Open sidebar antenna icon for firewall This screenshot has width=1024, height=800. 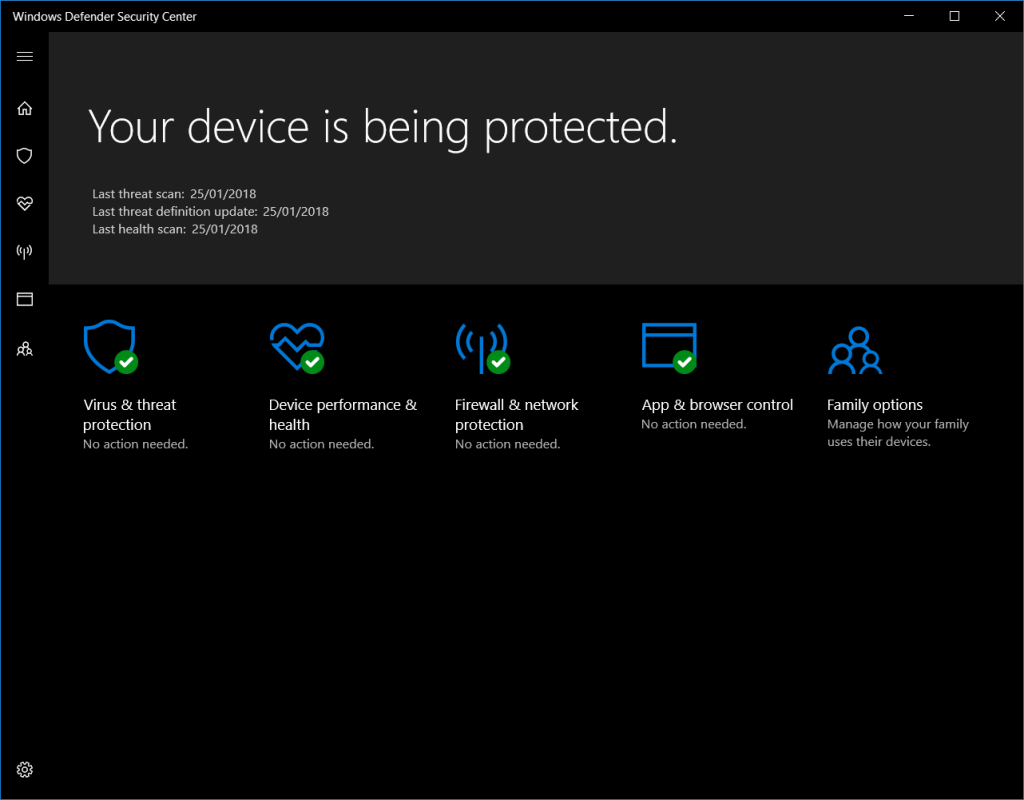click(x=25, y=251)
